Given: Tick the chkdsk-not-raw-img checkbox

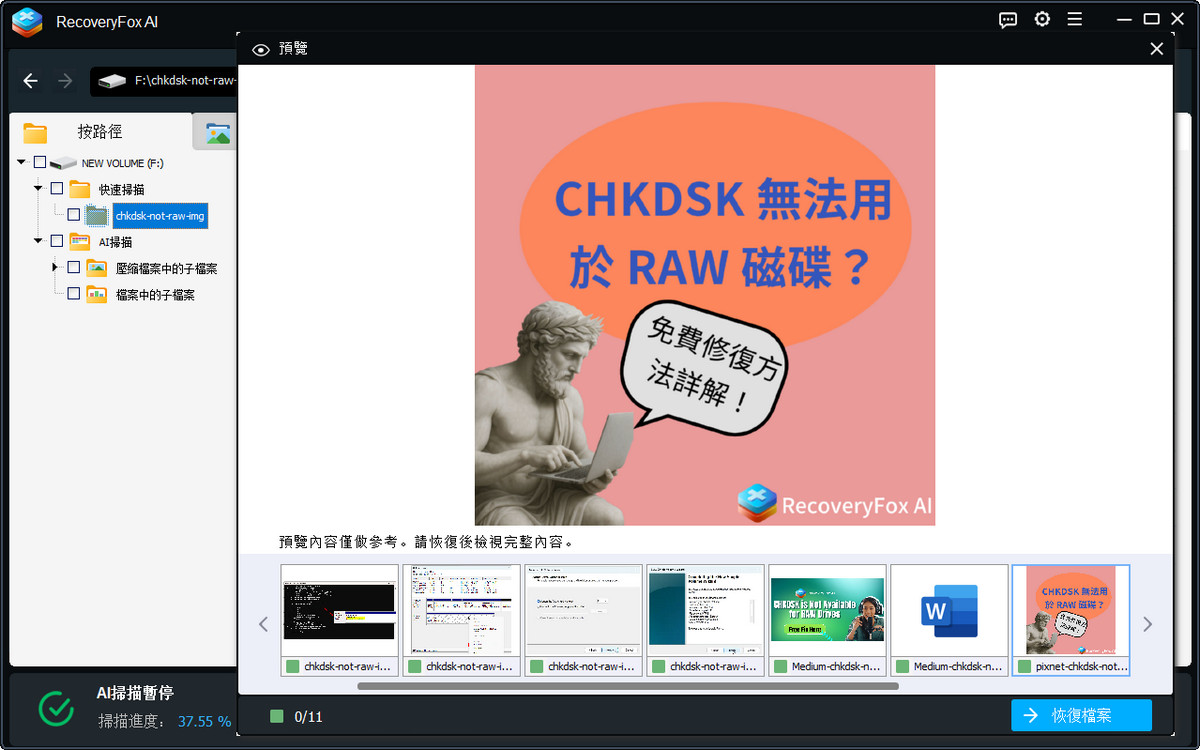Looking at the screenshot, I should click(x=73, y=215).
